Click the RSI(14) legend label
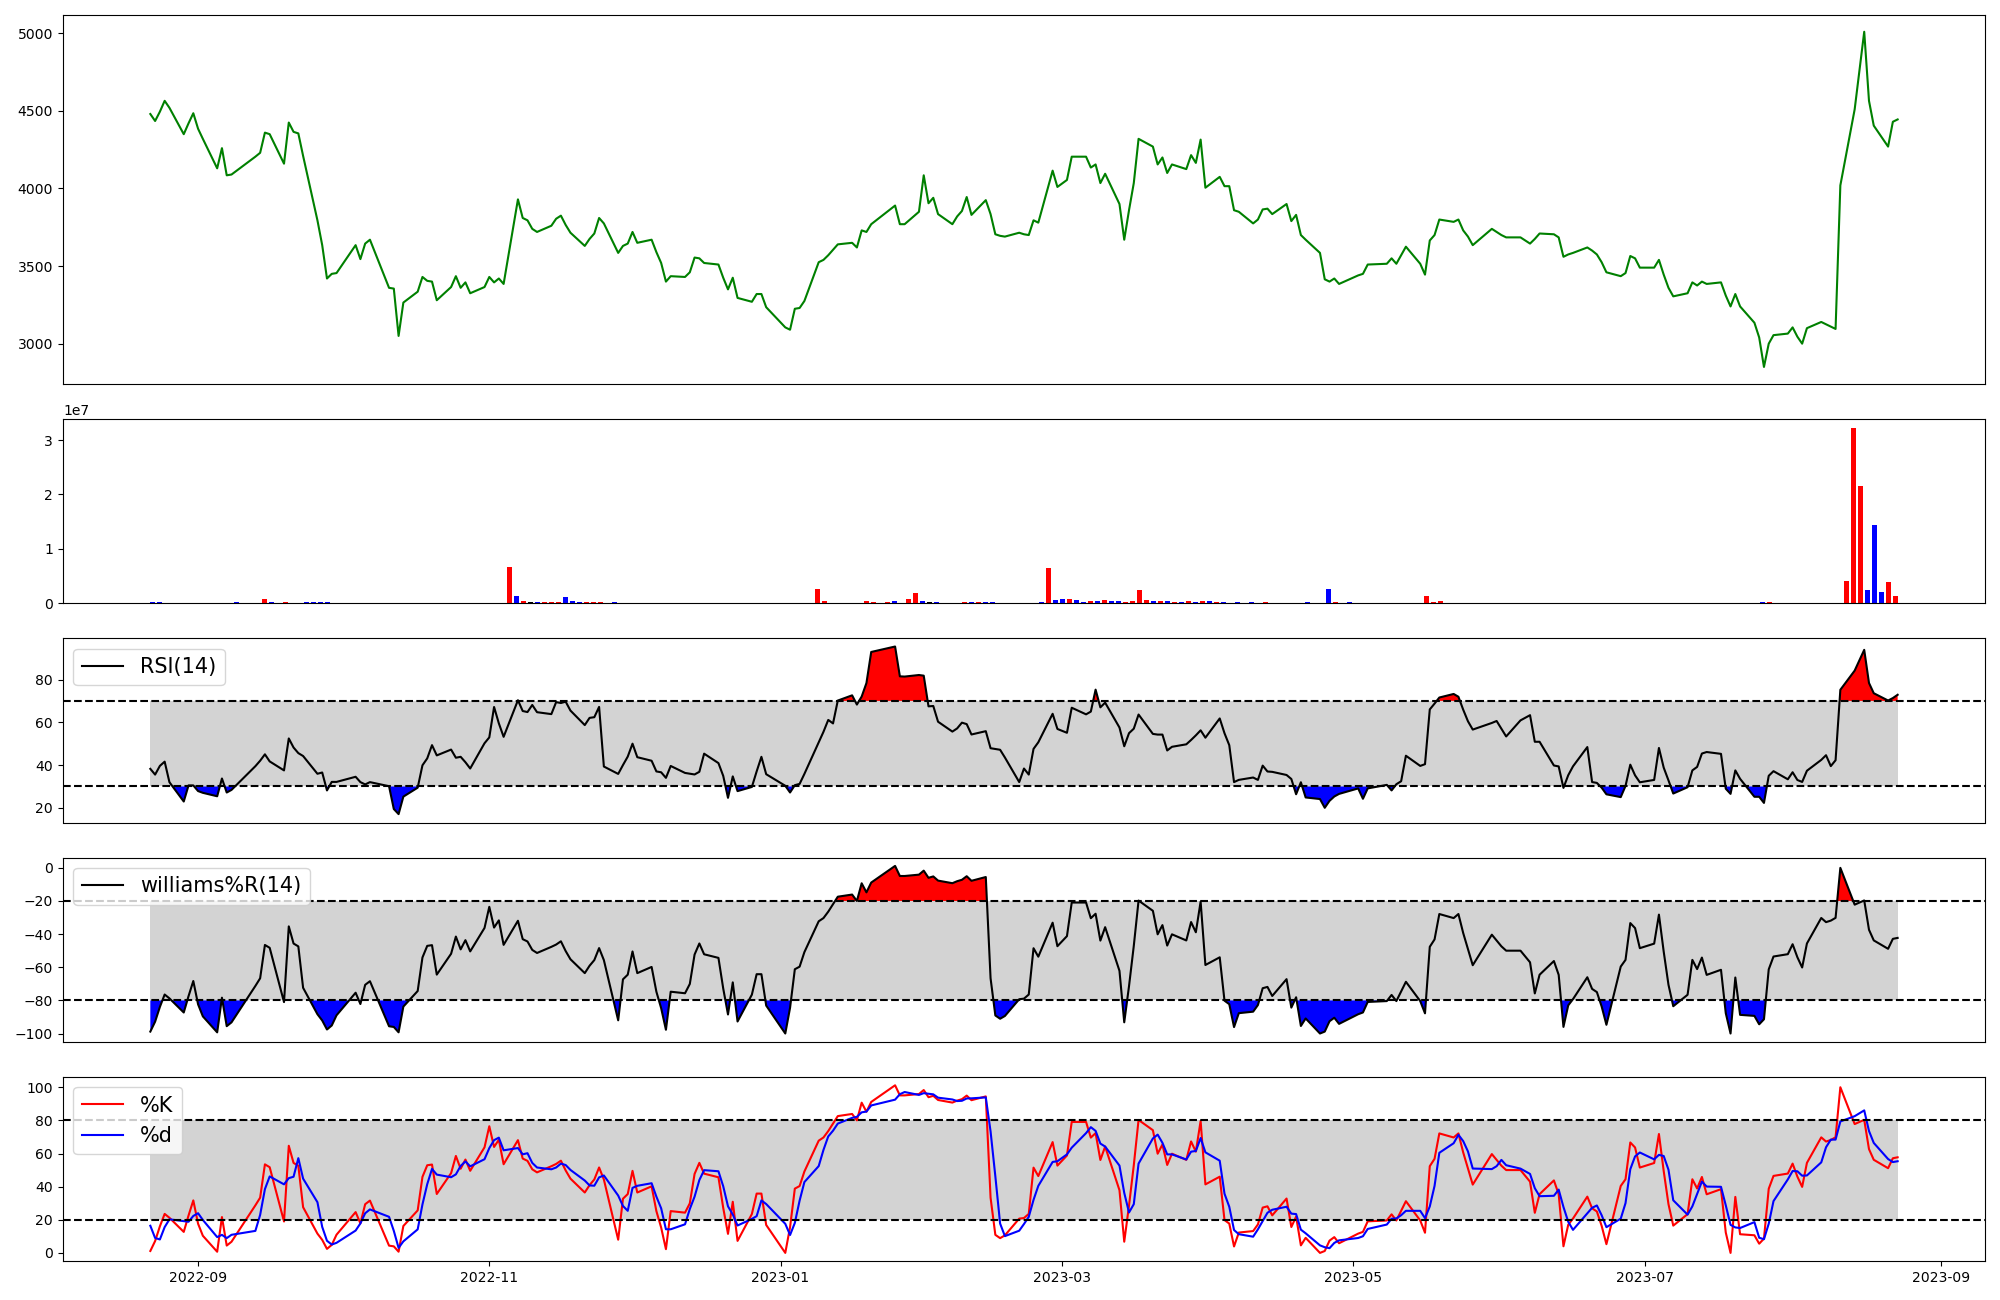The height and width of the screenshot is (1300, 2000). [177, 666]
